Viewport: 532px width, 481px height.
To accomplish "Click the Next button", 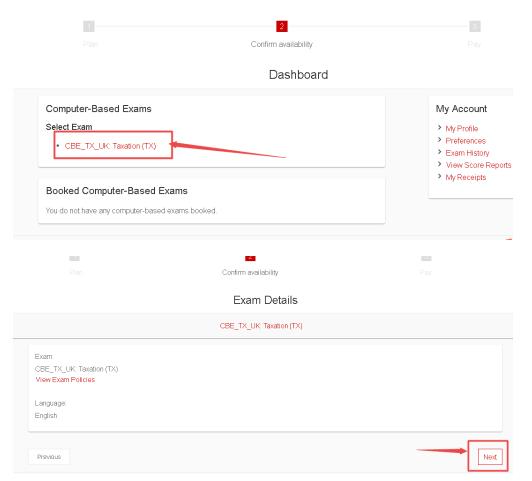I will point(490,457).
